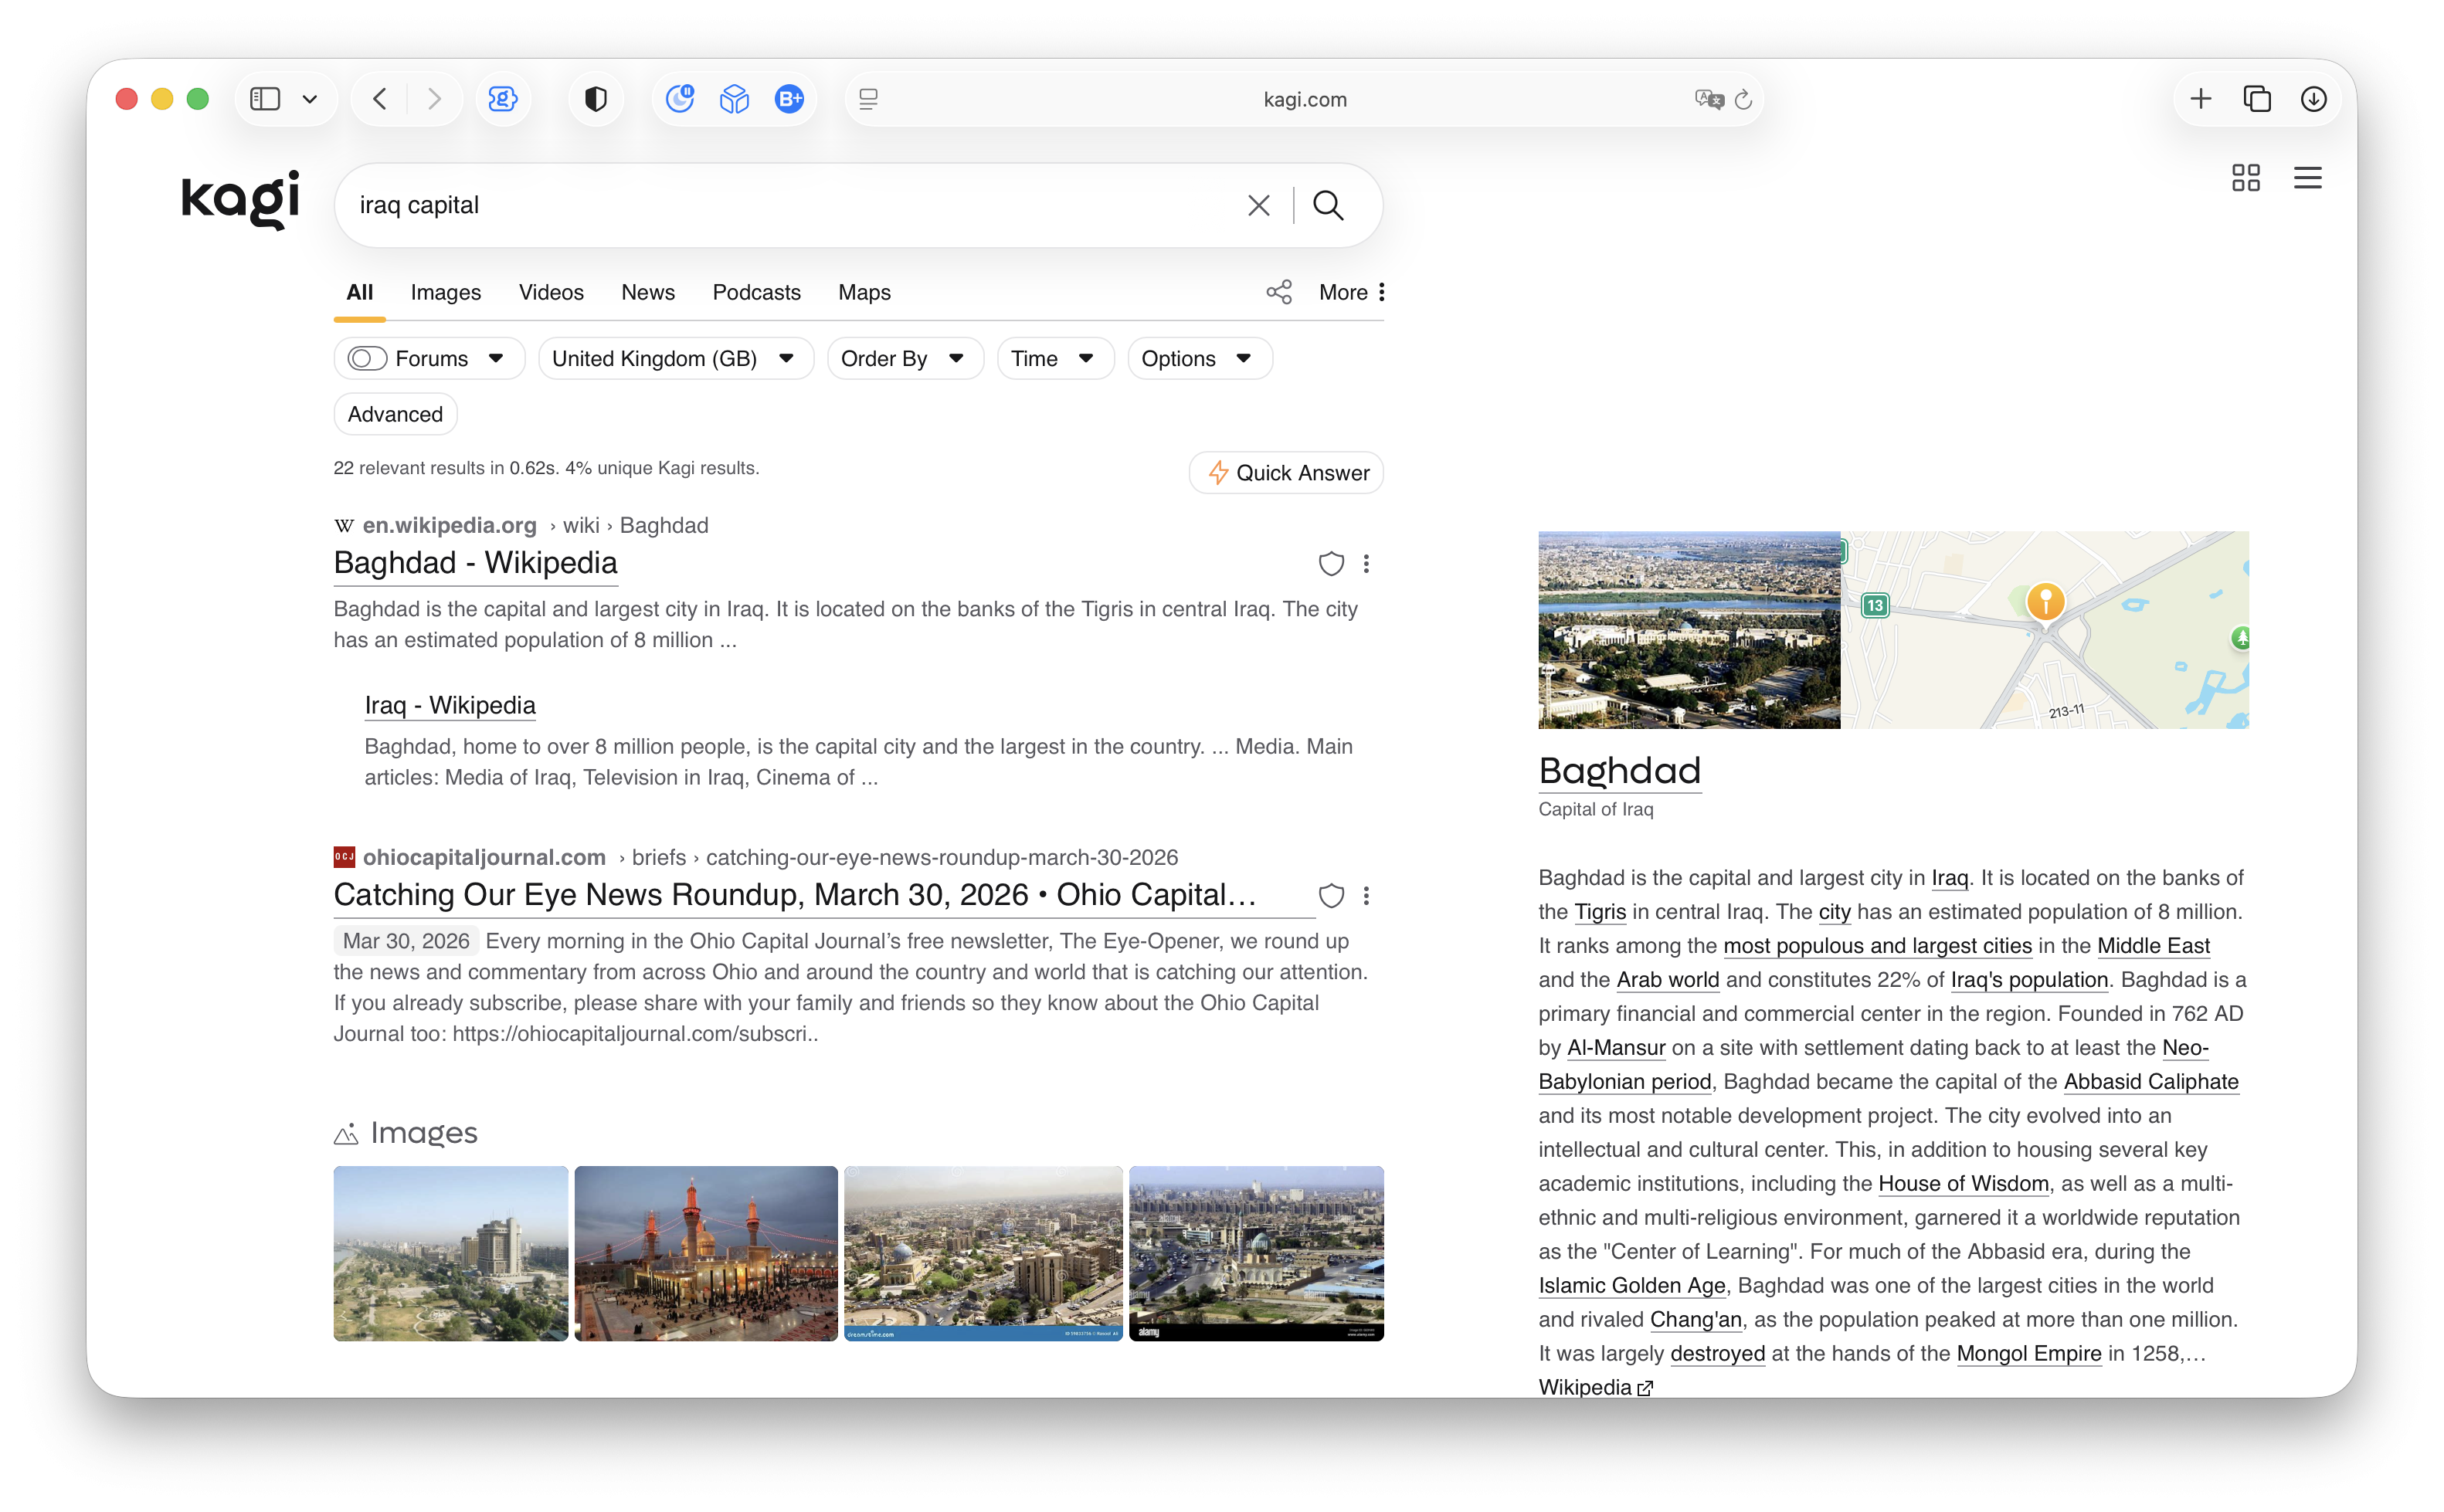Image resolution: width=2444 pixels, height=1512 pixels.
Task: Click the shield icon for Baghdad Wikipedia result
Action: pyautogui.click(x=1331, y=564)
